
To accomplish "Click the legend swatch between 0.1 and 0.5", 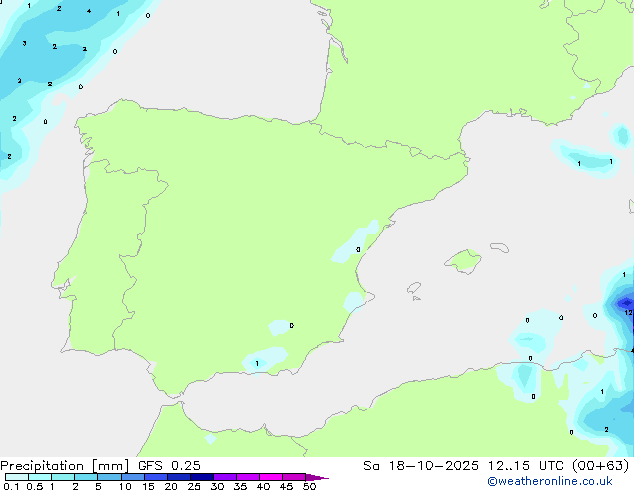I will click(x=17, y=477).
